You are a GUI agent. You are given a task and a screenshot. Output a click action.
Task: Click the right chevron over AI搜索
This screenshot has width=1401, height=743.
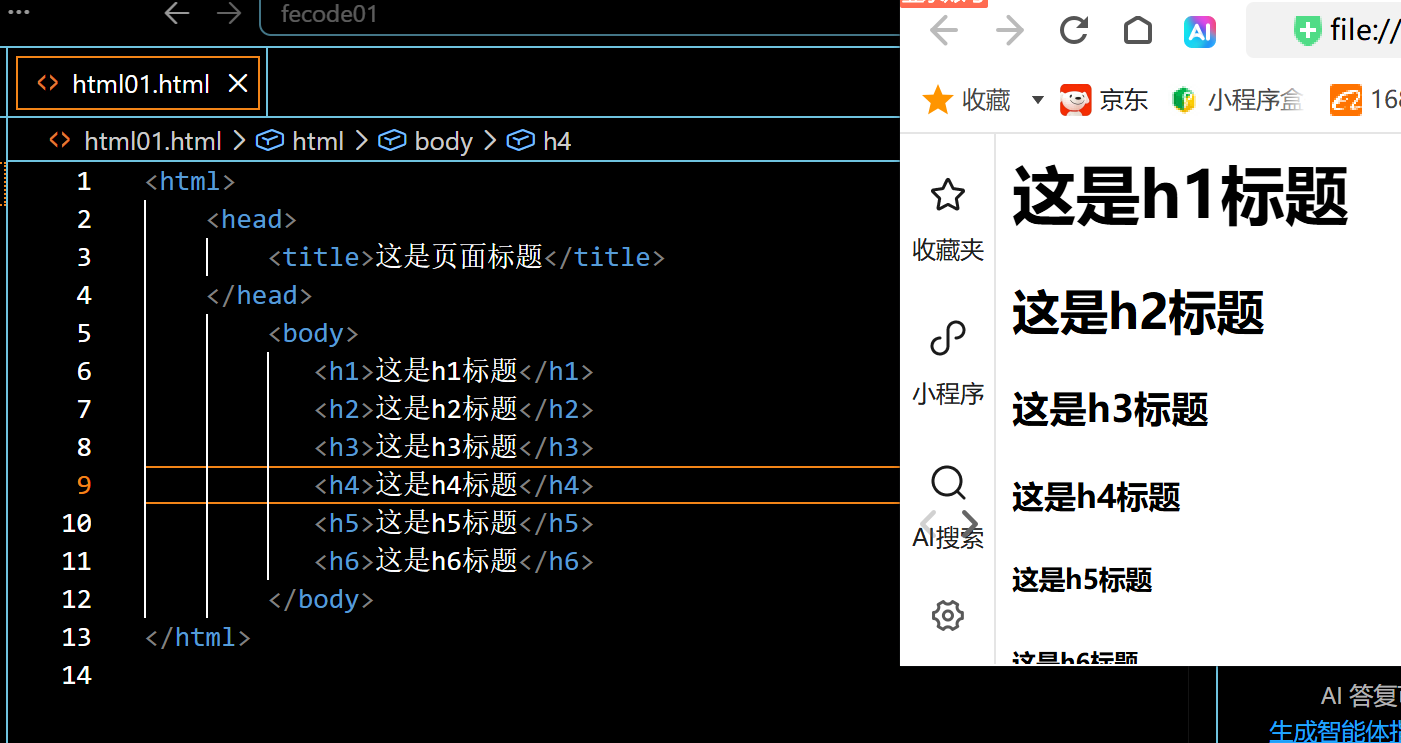(969, 522)
